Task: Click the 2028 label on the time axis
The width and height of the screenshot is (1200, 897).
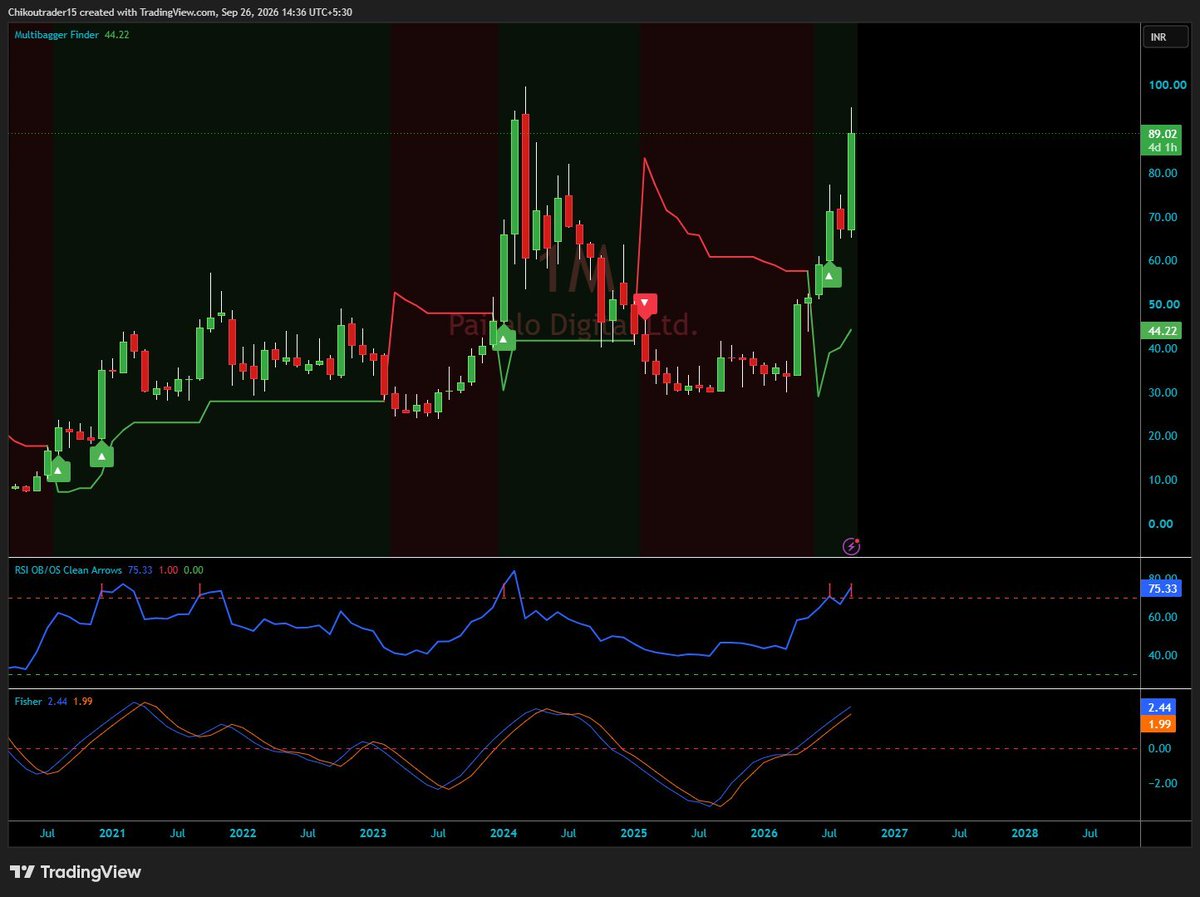Action: (1025, 832)
